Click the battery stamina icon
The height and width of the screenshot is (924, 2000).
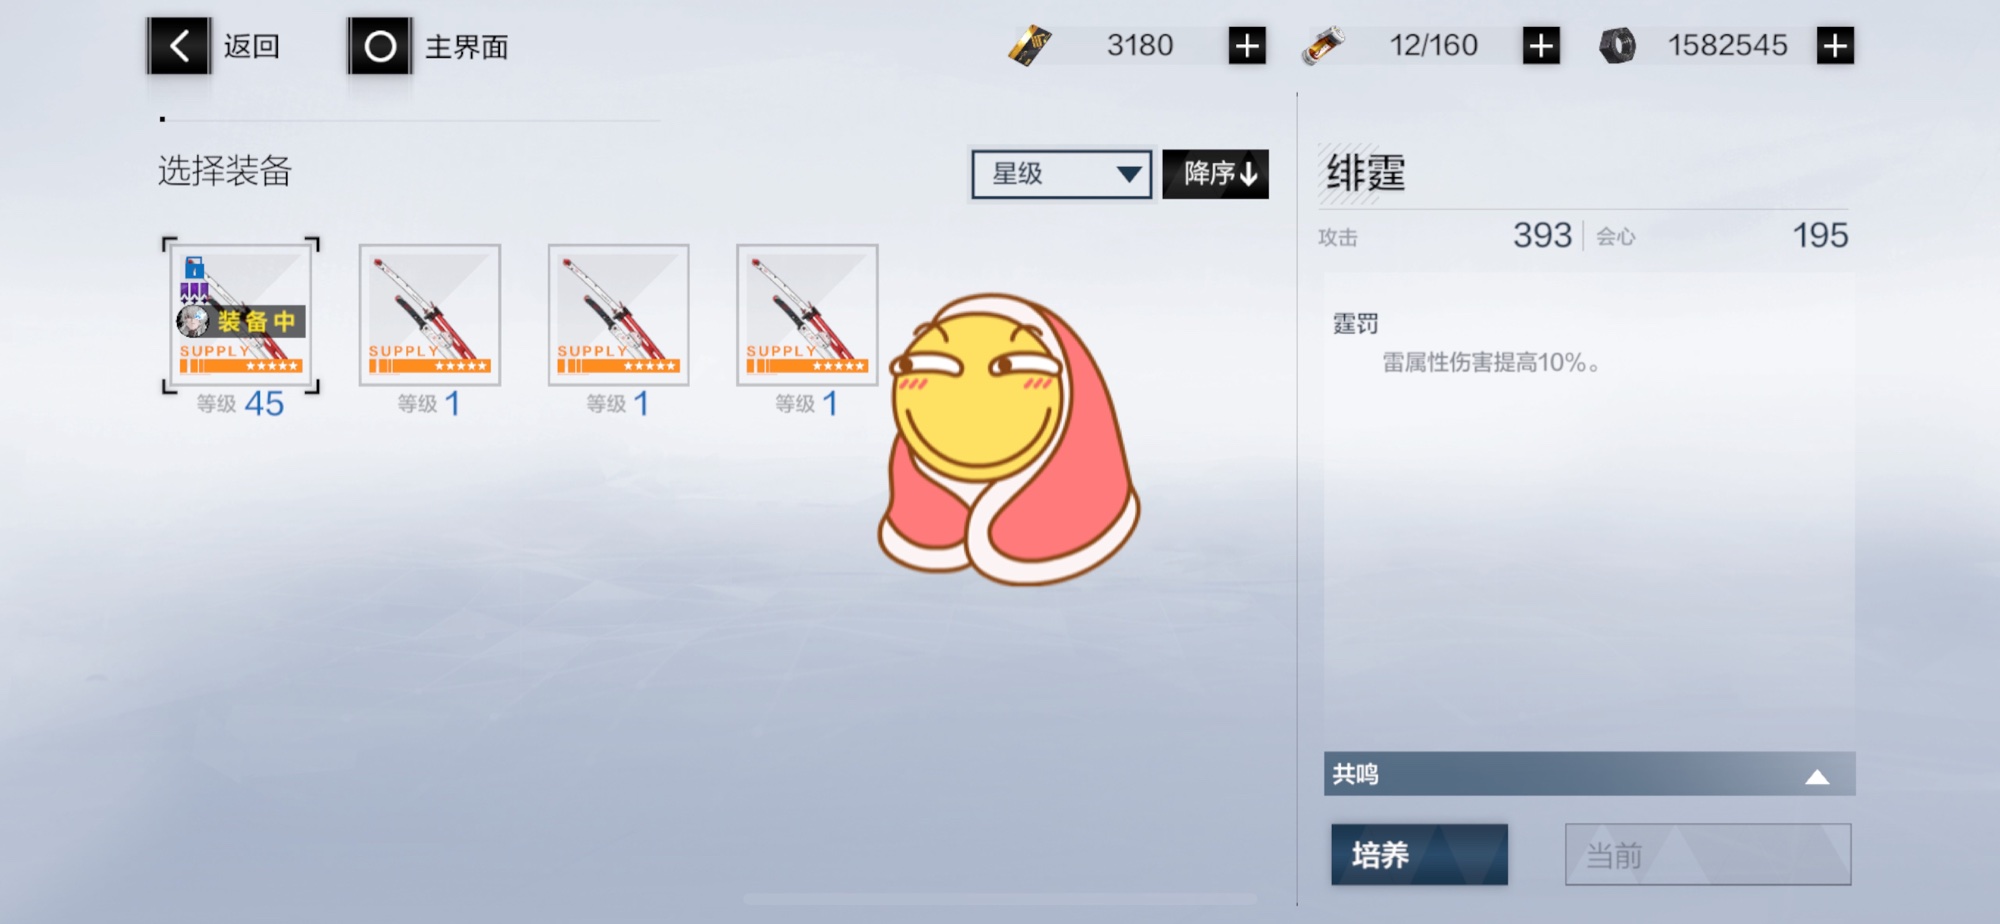pyautogui.click(x=1323, y=46)
